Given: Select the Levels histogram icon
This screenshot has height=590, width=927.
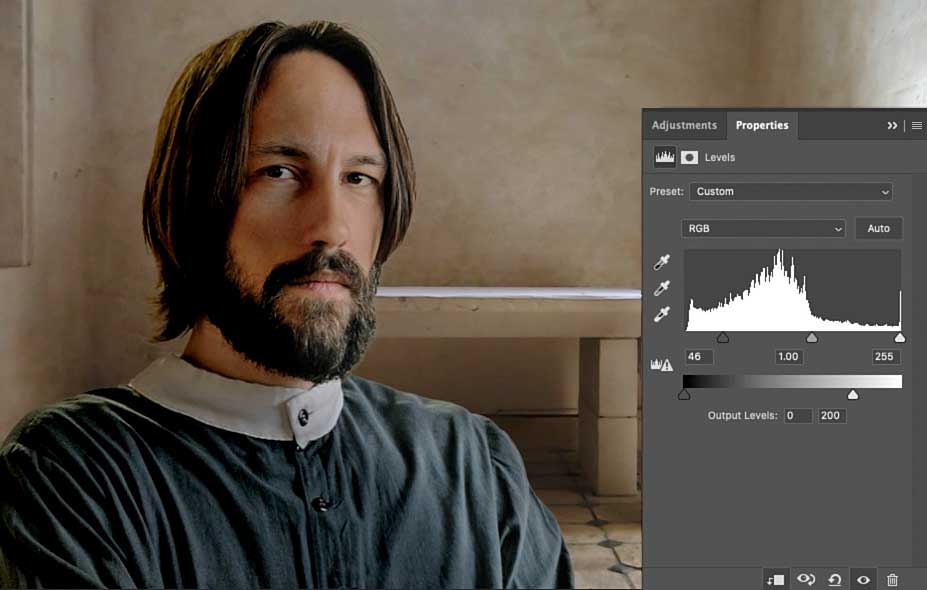Looking at the screenshot, I should pyautogui.click(x=665, y=157).
